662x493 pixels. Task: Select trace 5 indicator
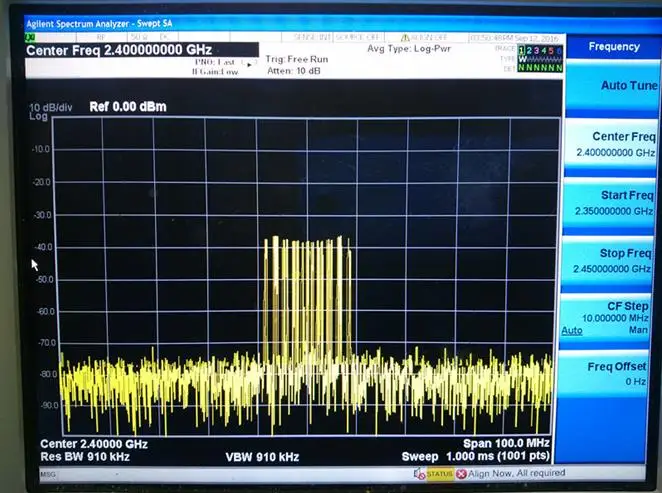pos(552,51)
